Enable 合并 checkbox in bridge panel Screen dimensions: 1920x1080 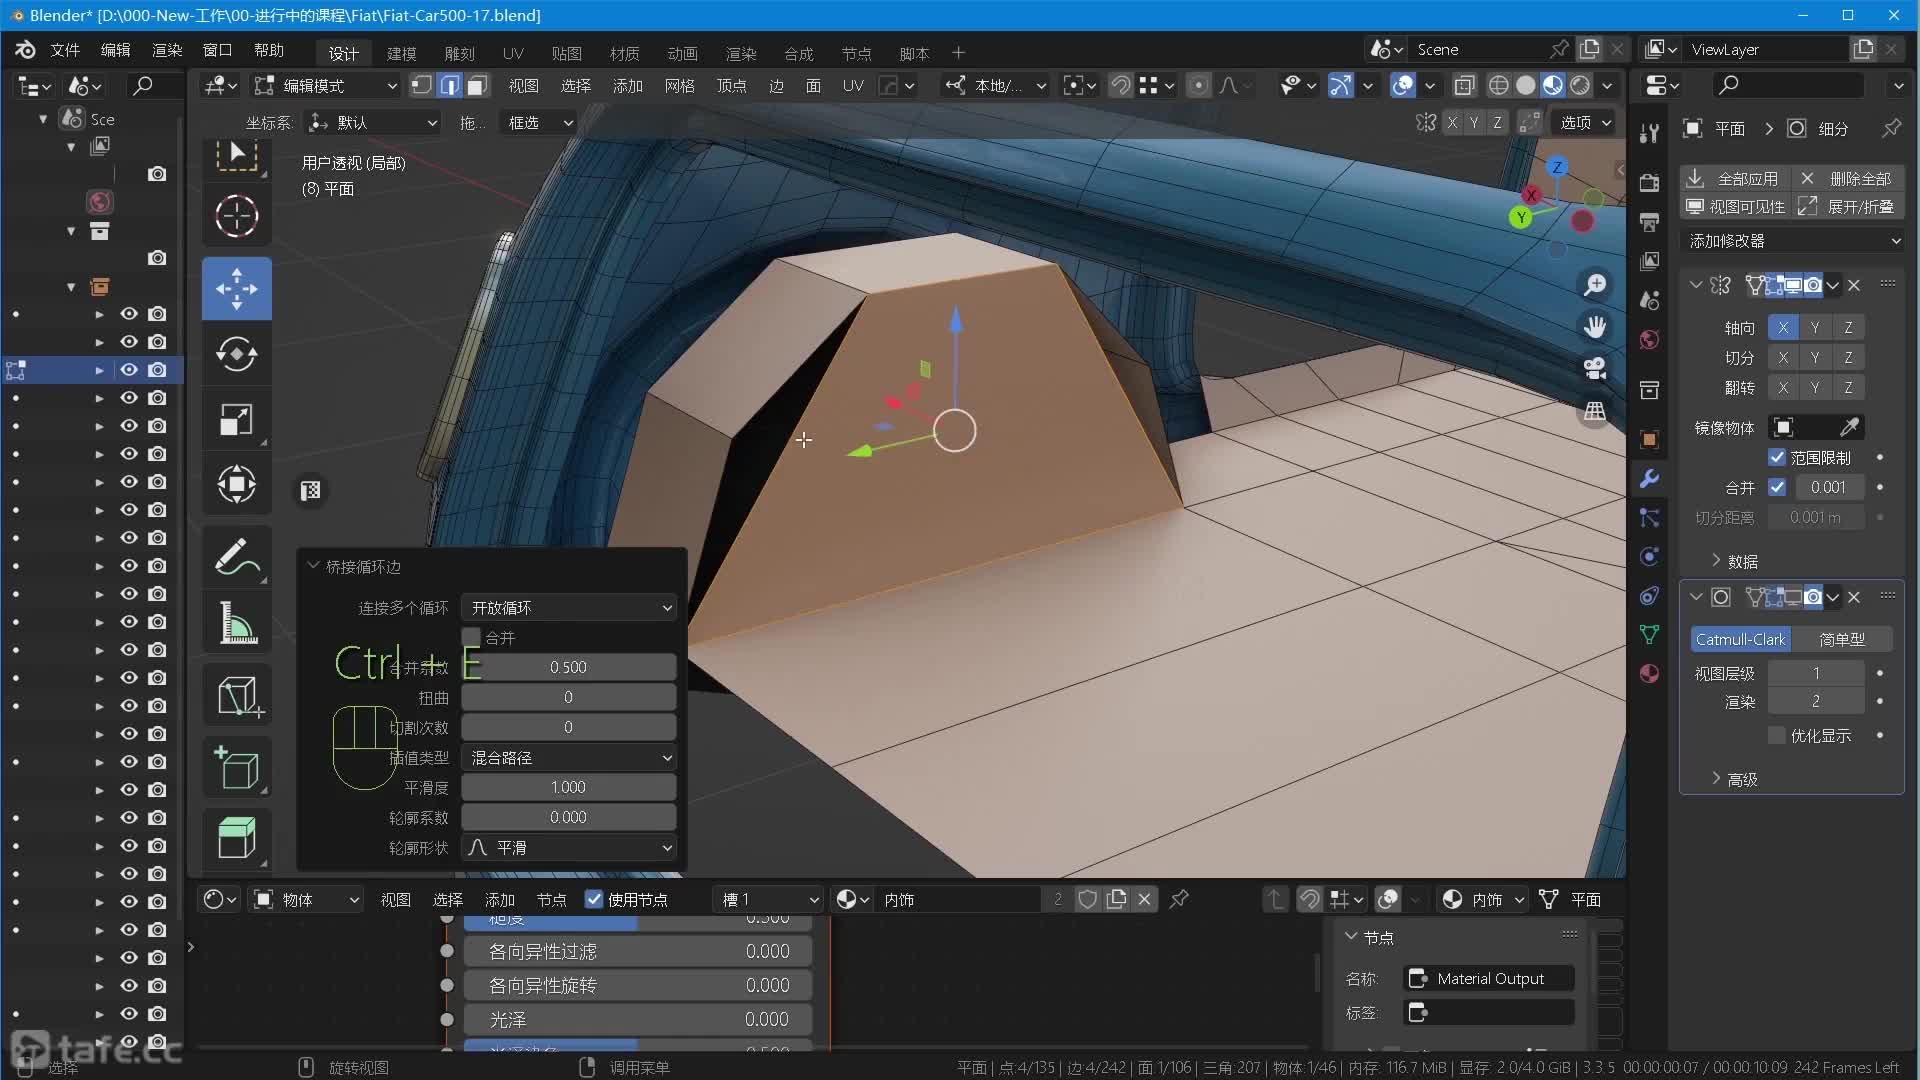click(471, 638)
